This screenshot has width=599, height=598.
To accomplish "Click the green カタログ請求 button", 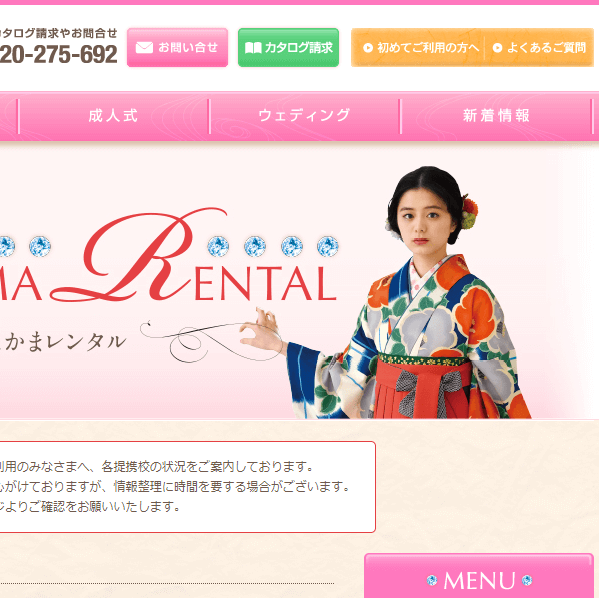I will [288, 47].
